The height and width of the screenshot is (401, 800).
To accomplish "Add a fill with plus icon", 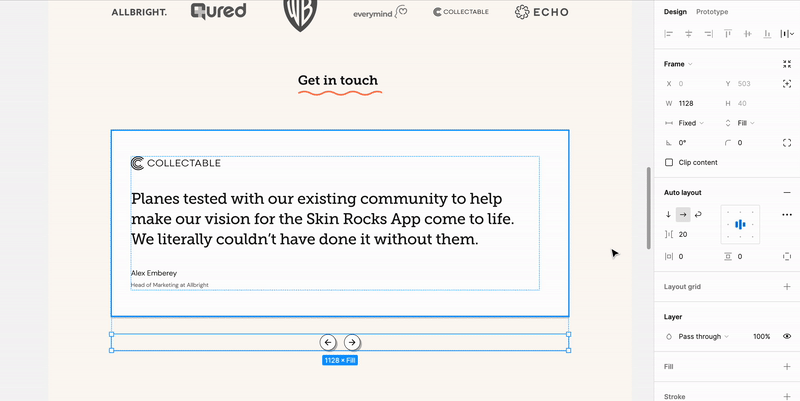I will coord(787,367).
